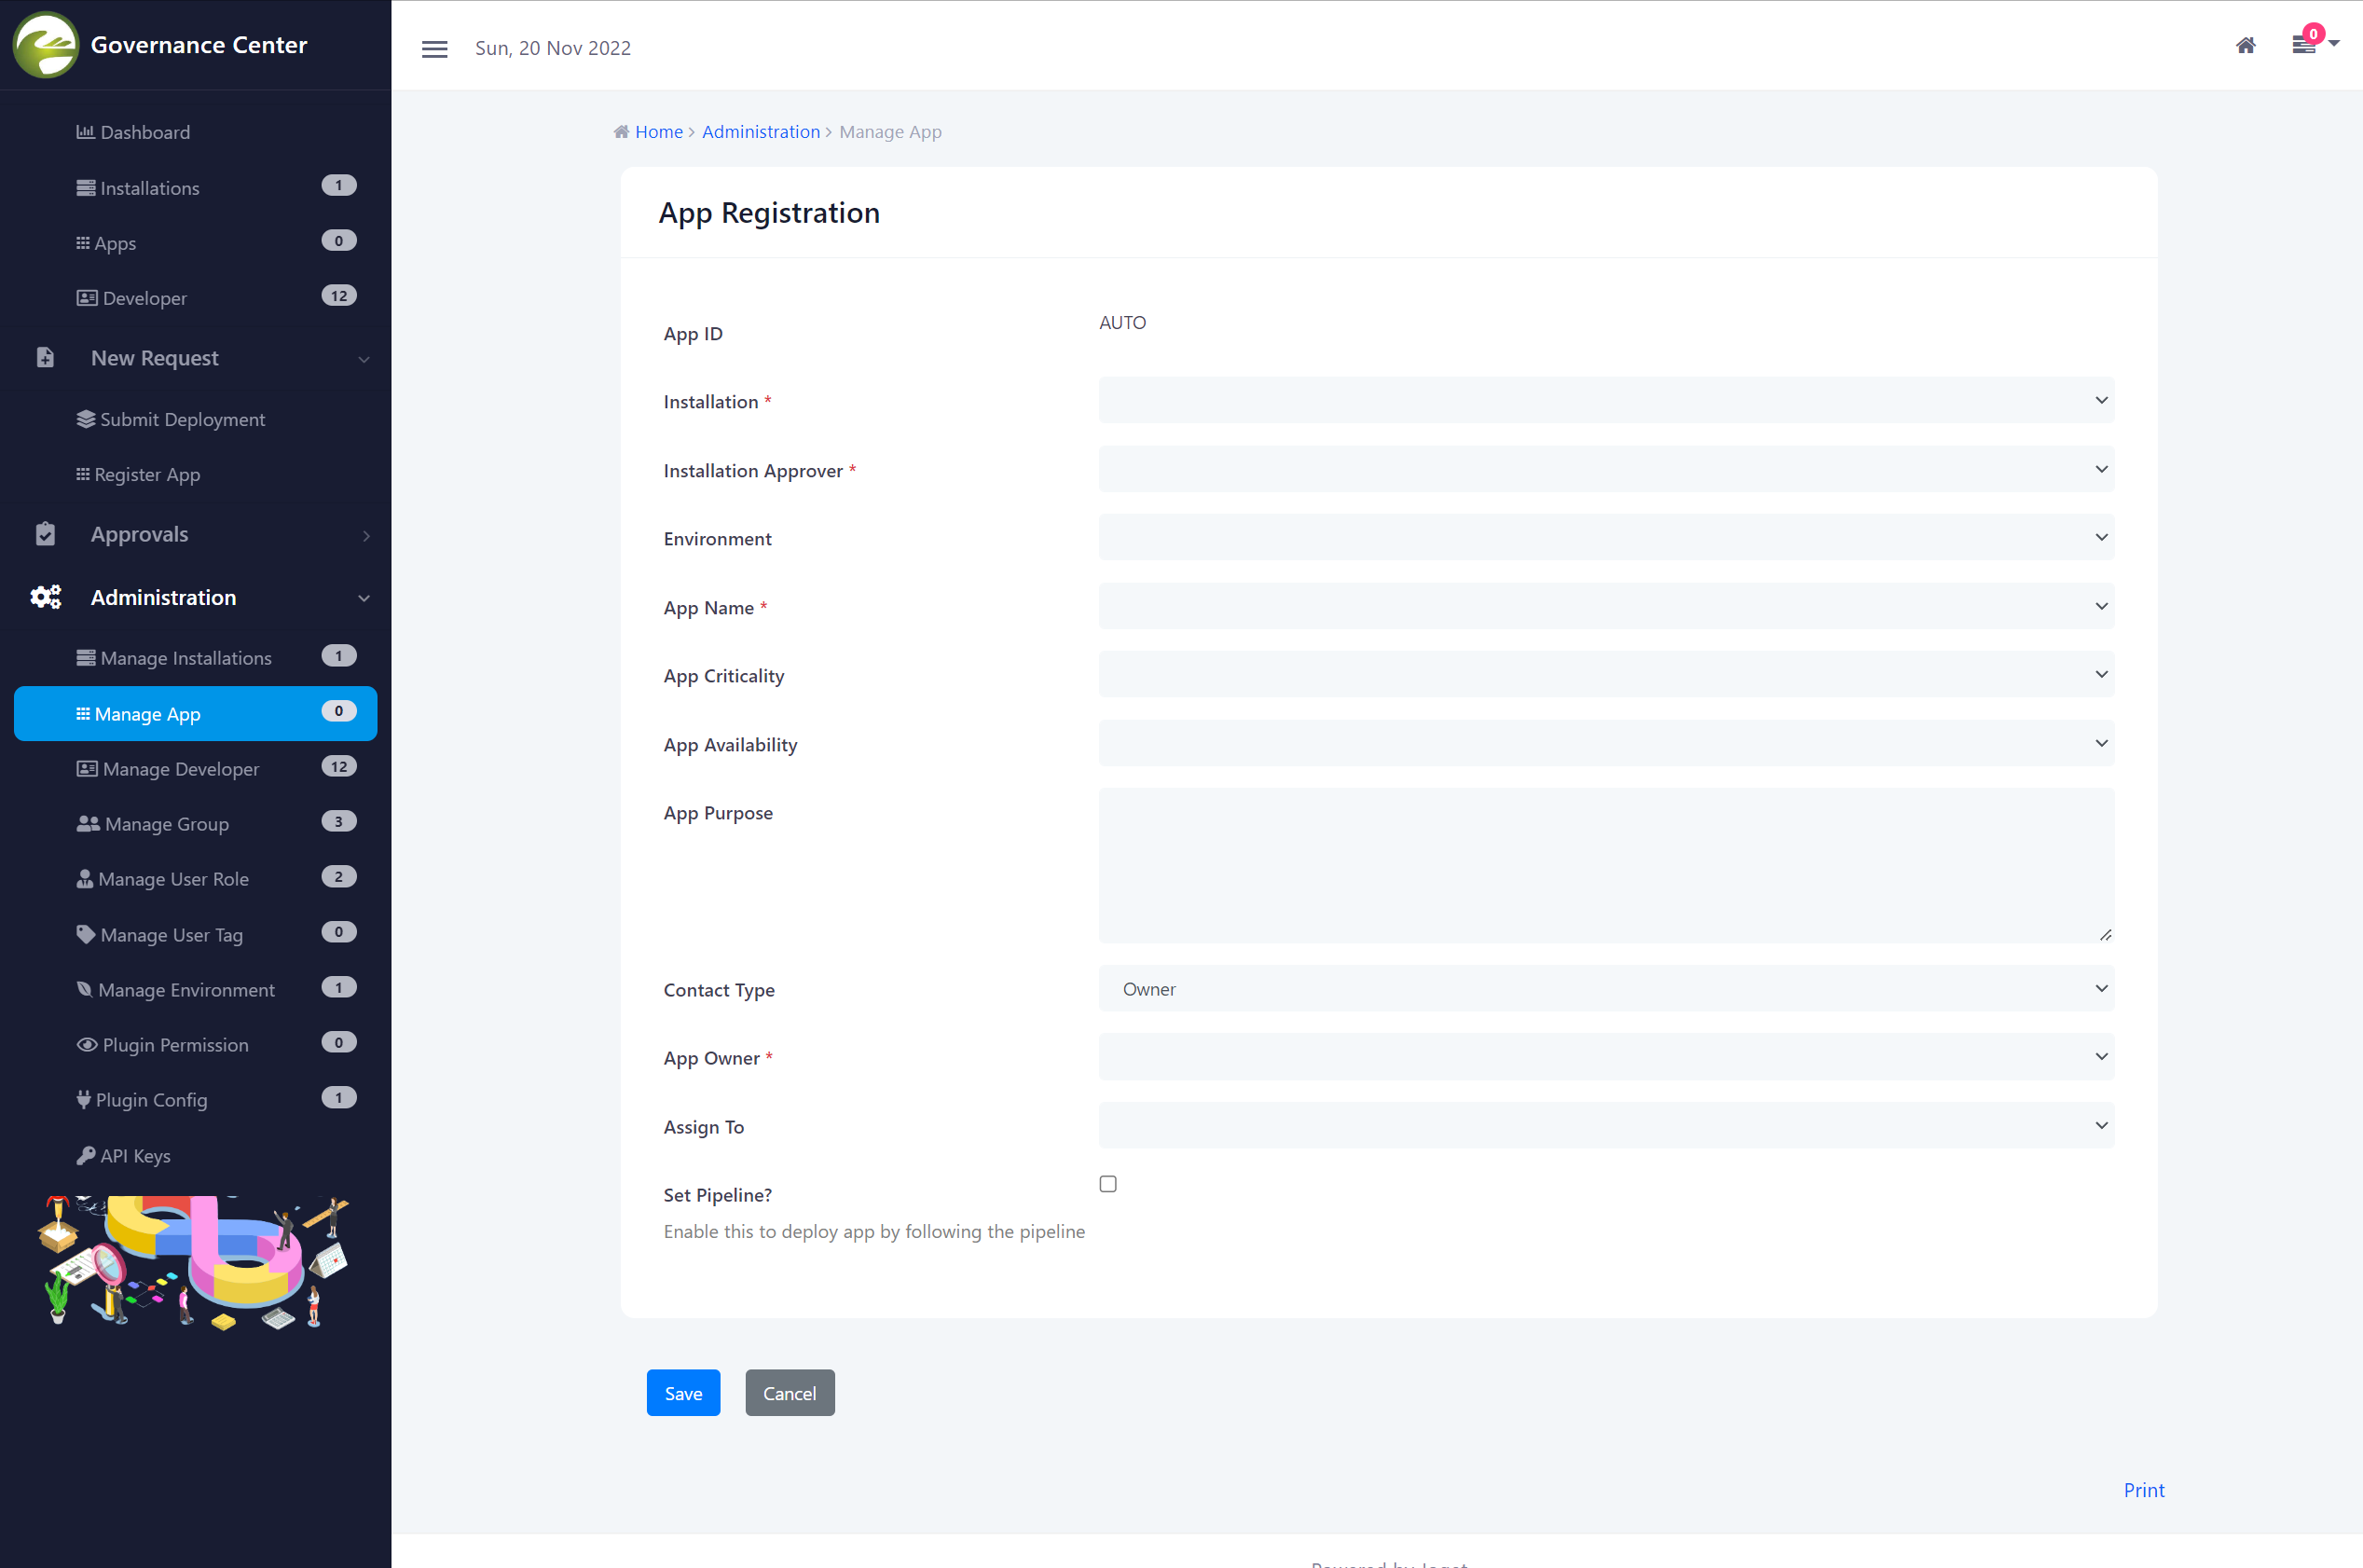
Task: Click the Administration gears icon in sidebar
Action: click(45, 597)
